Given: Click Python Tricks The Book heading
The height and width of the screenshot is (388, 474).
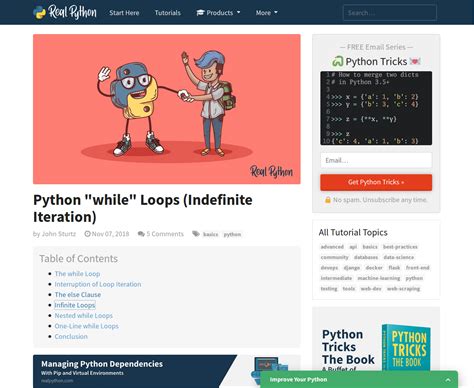Looking at the screenshot, I should (x=348, y=347).
